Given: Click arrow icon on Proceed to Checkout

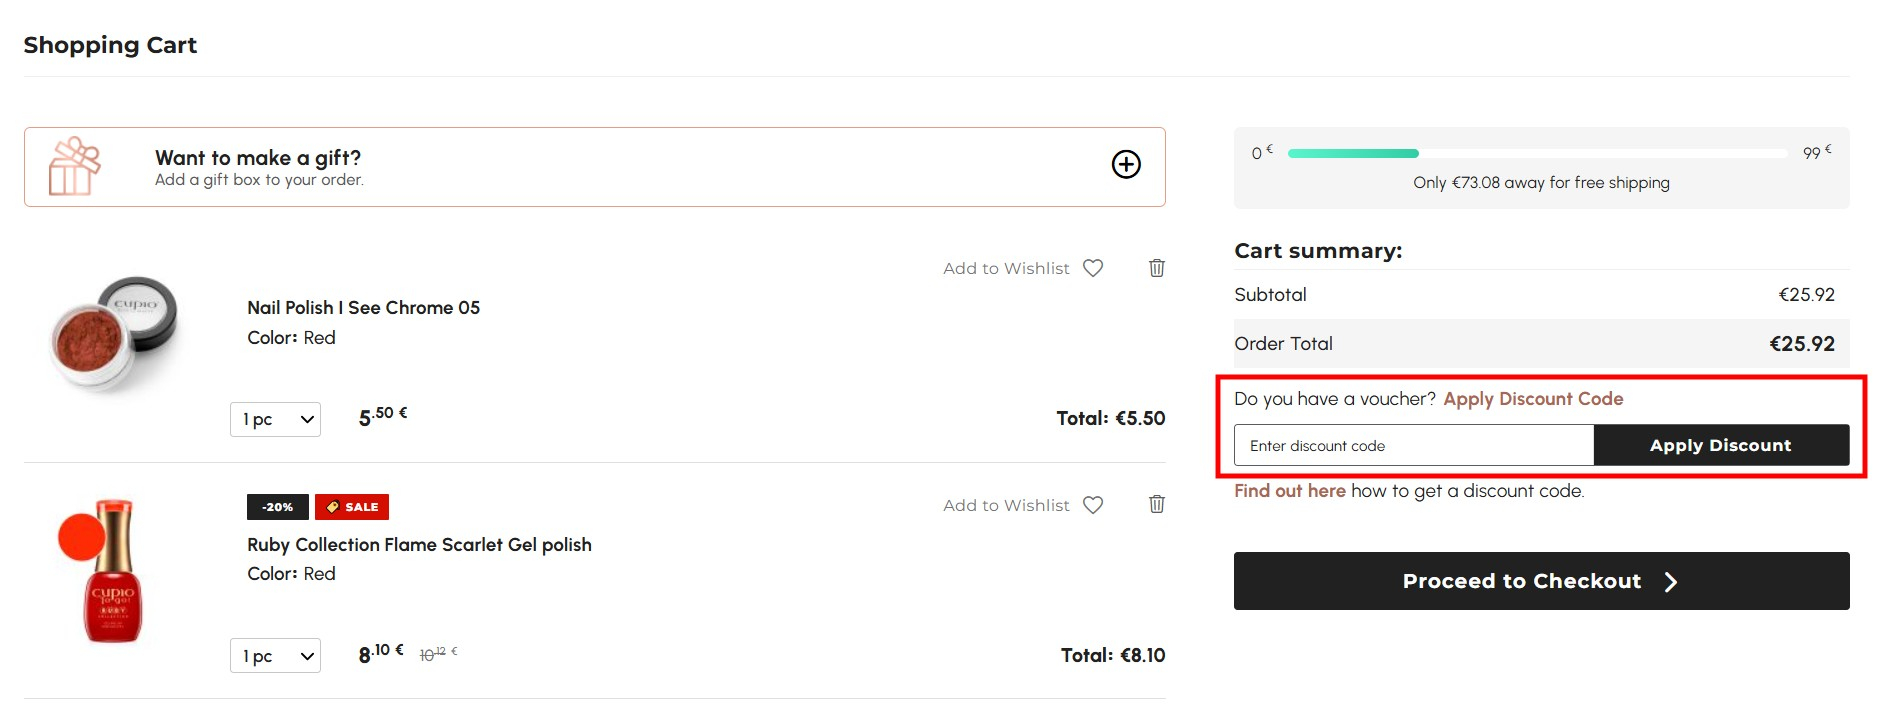Looking at the screenshot, I should [x=1670, y=582].
